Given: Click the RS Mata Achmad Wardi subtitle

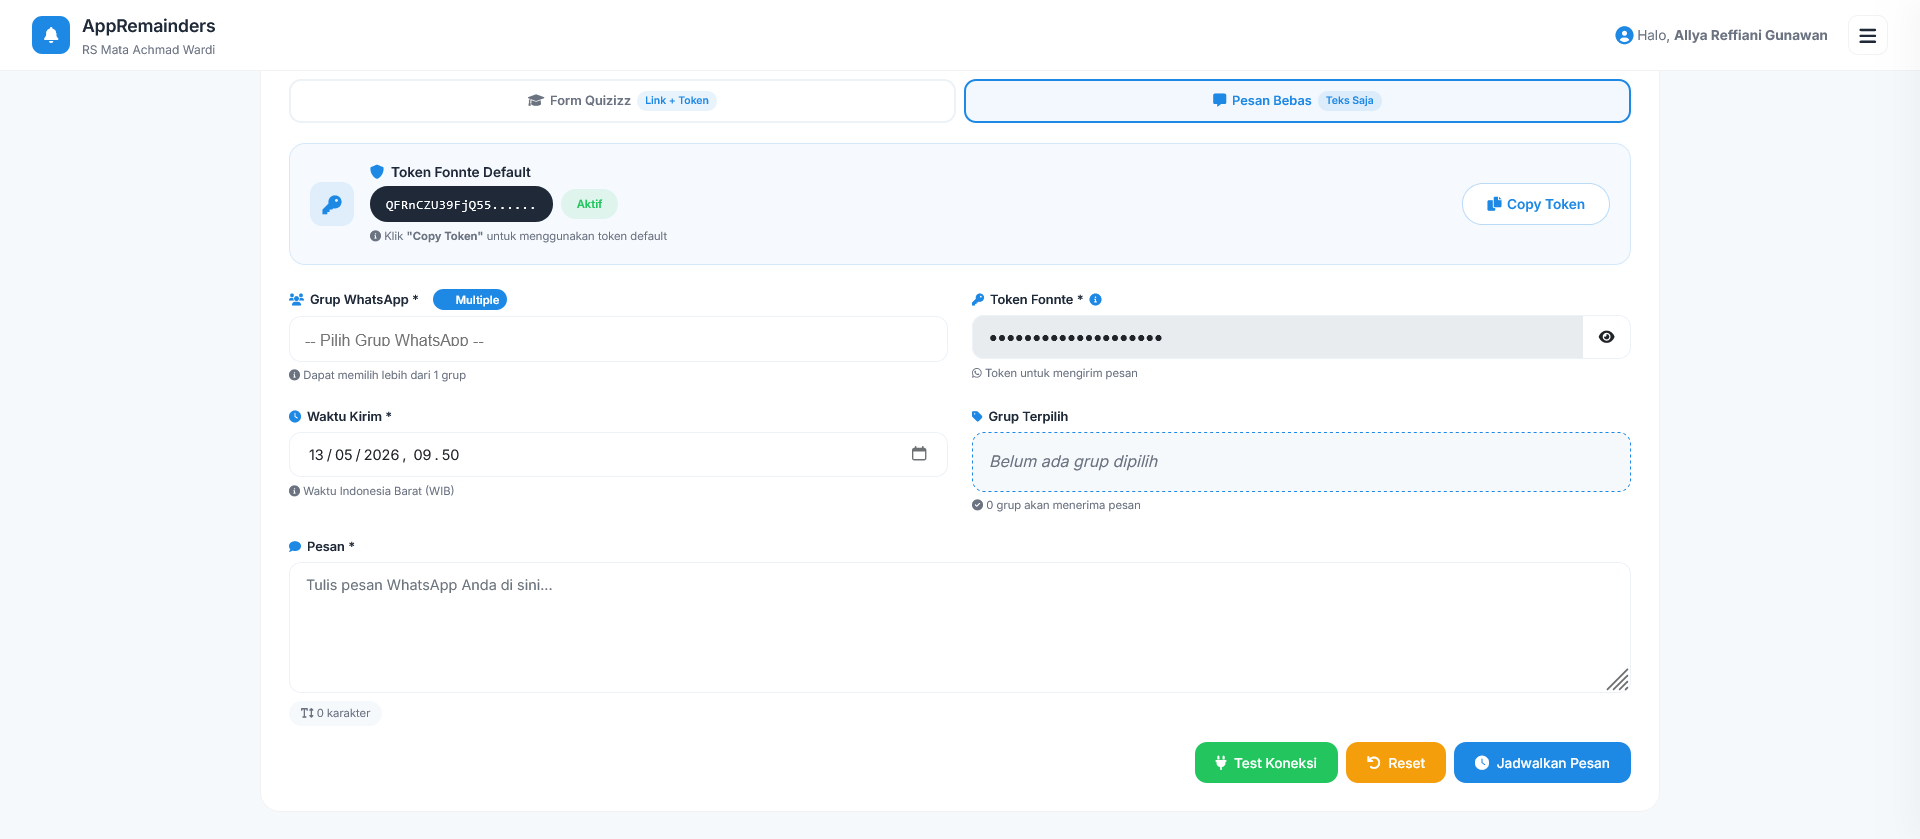Looking at the screenshot, I should click(x=149, y=50).
